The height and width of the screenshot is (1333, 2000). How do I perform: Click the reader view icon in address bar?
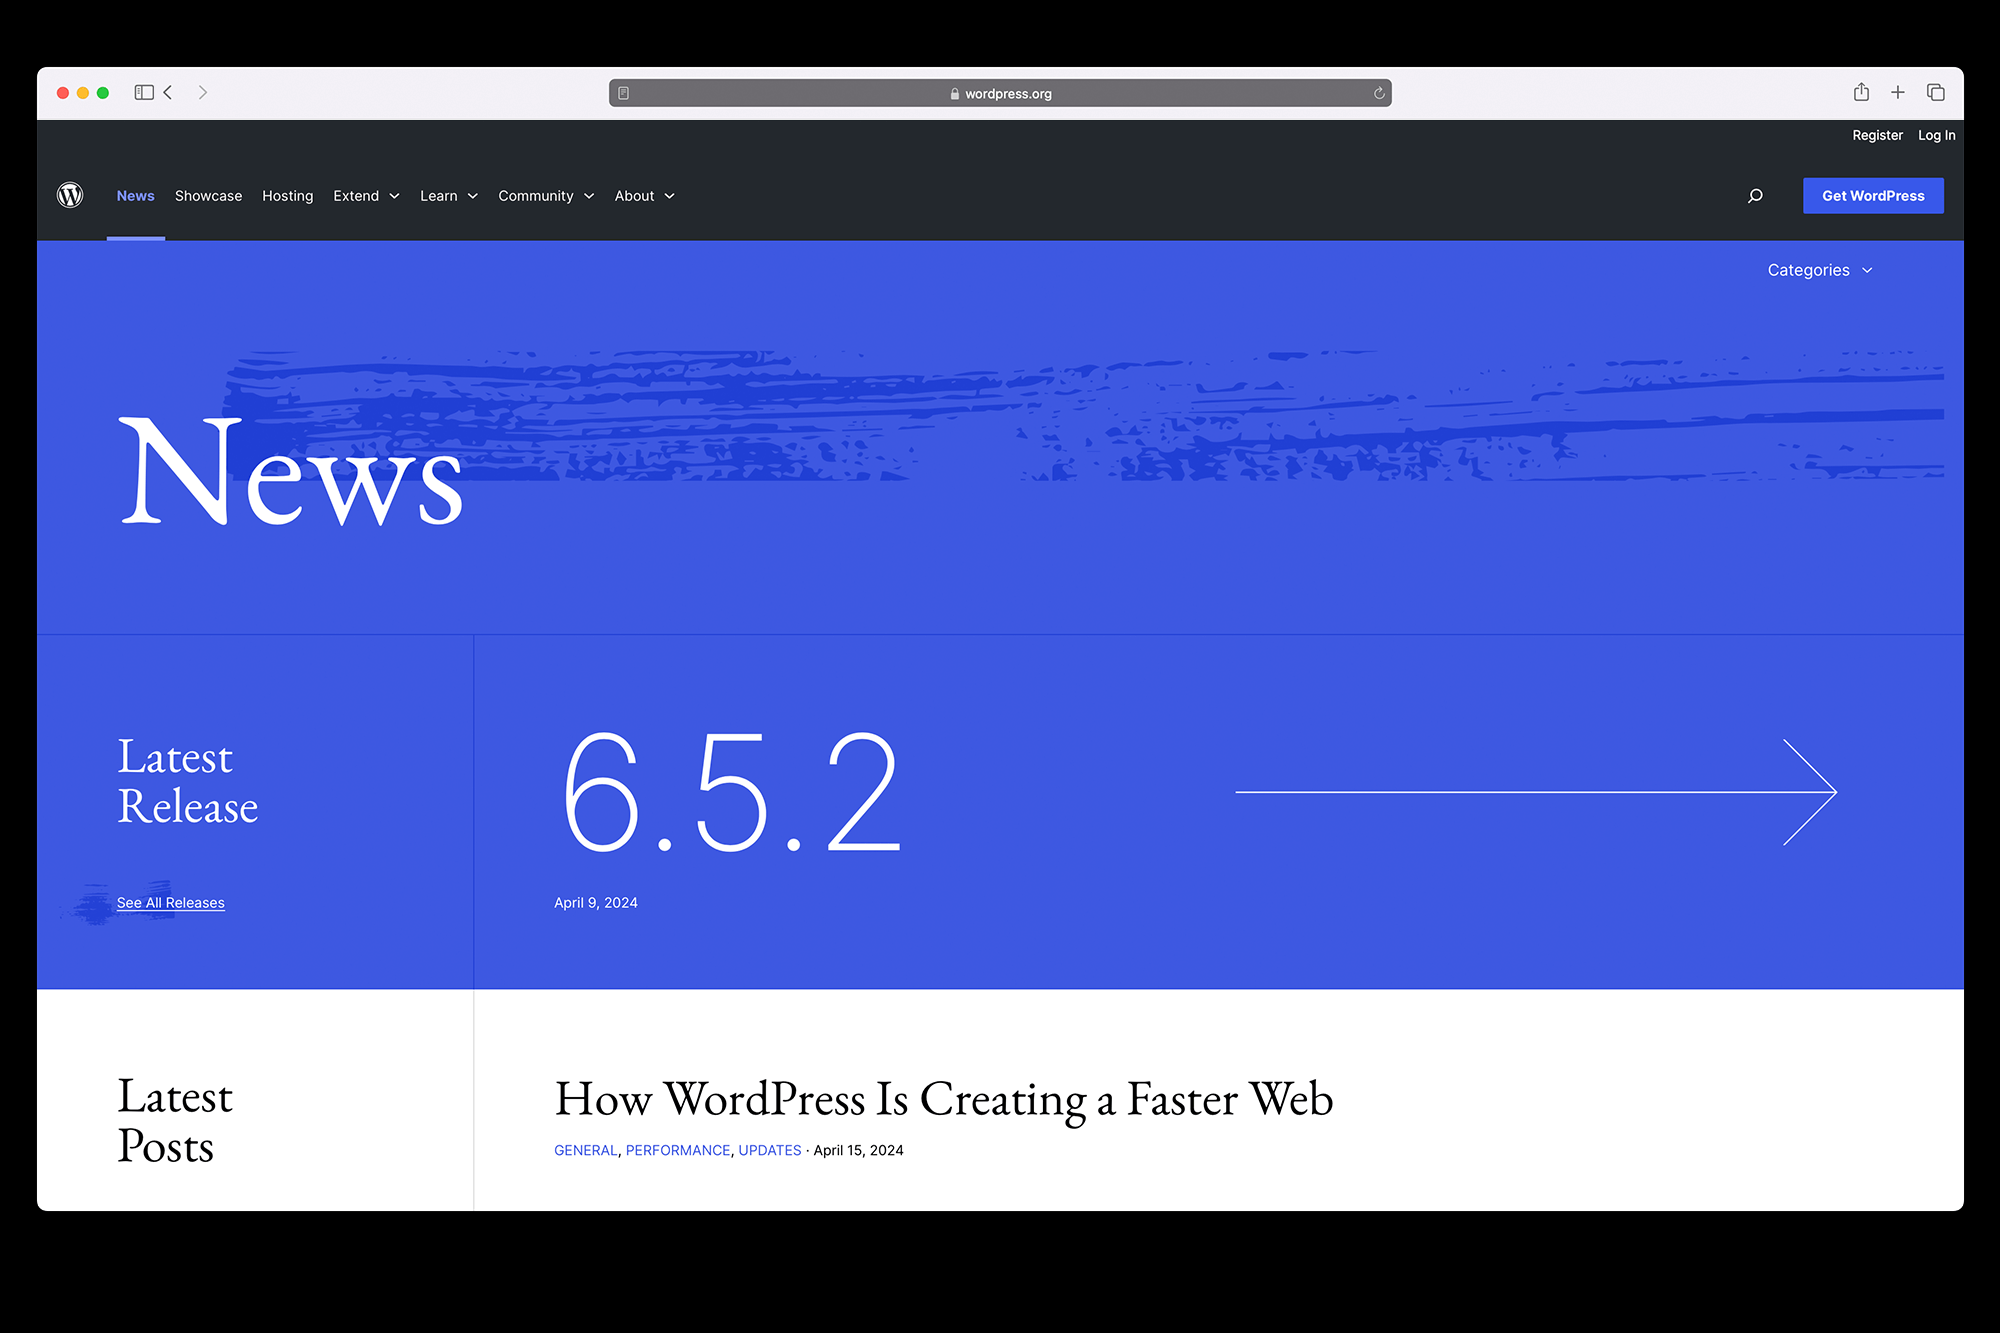pos(624,94)
